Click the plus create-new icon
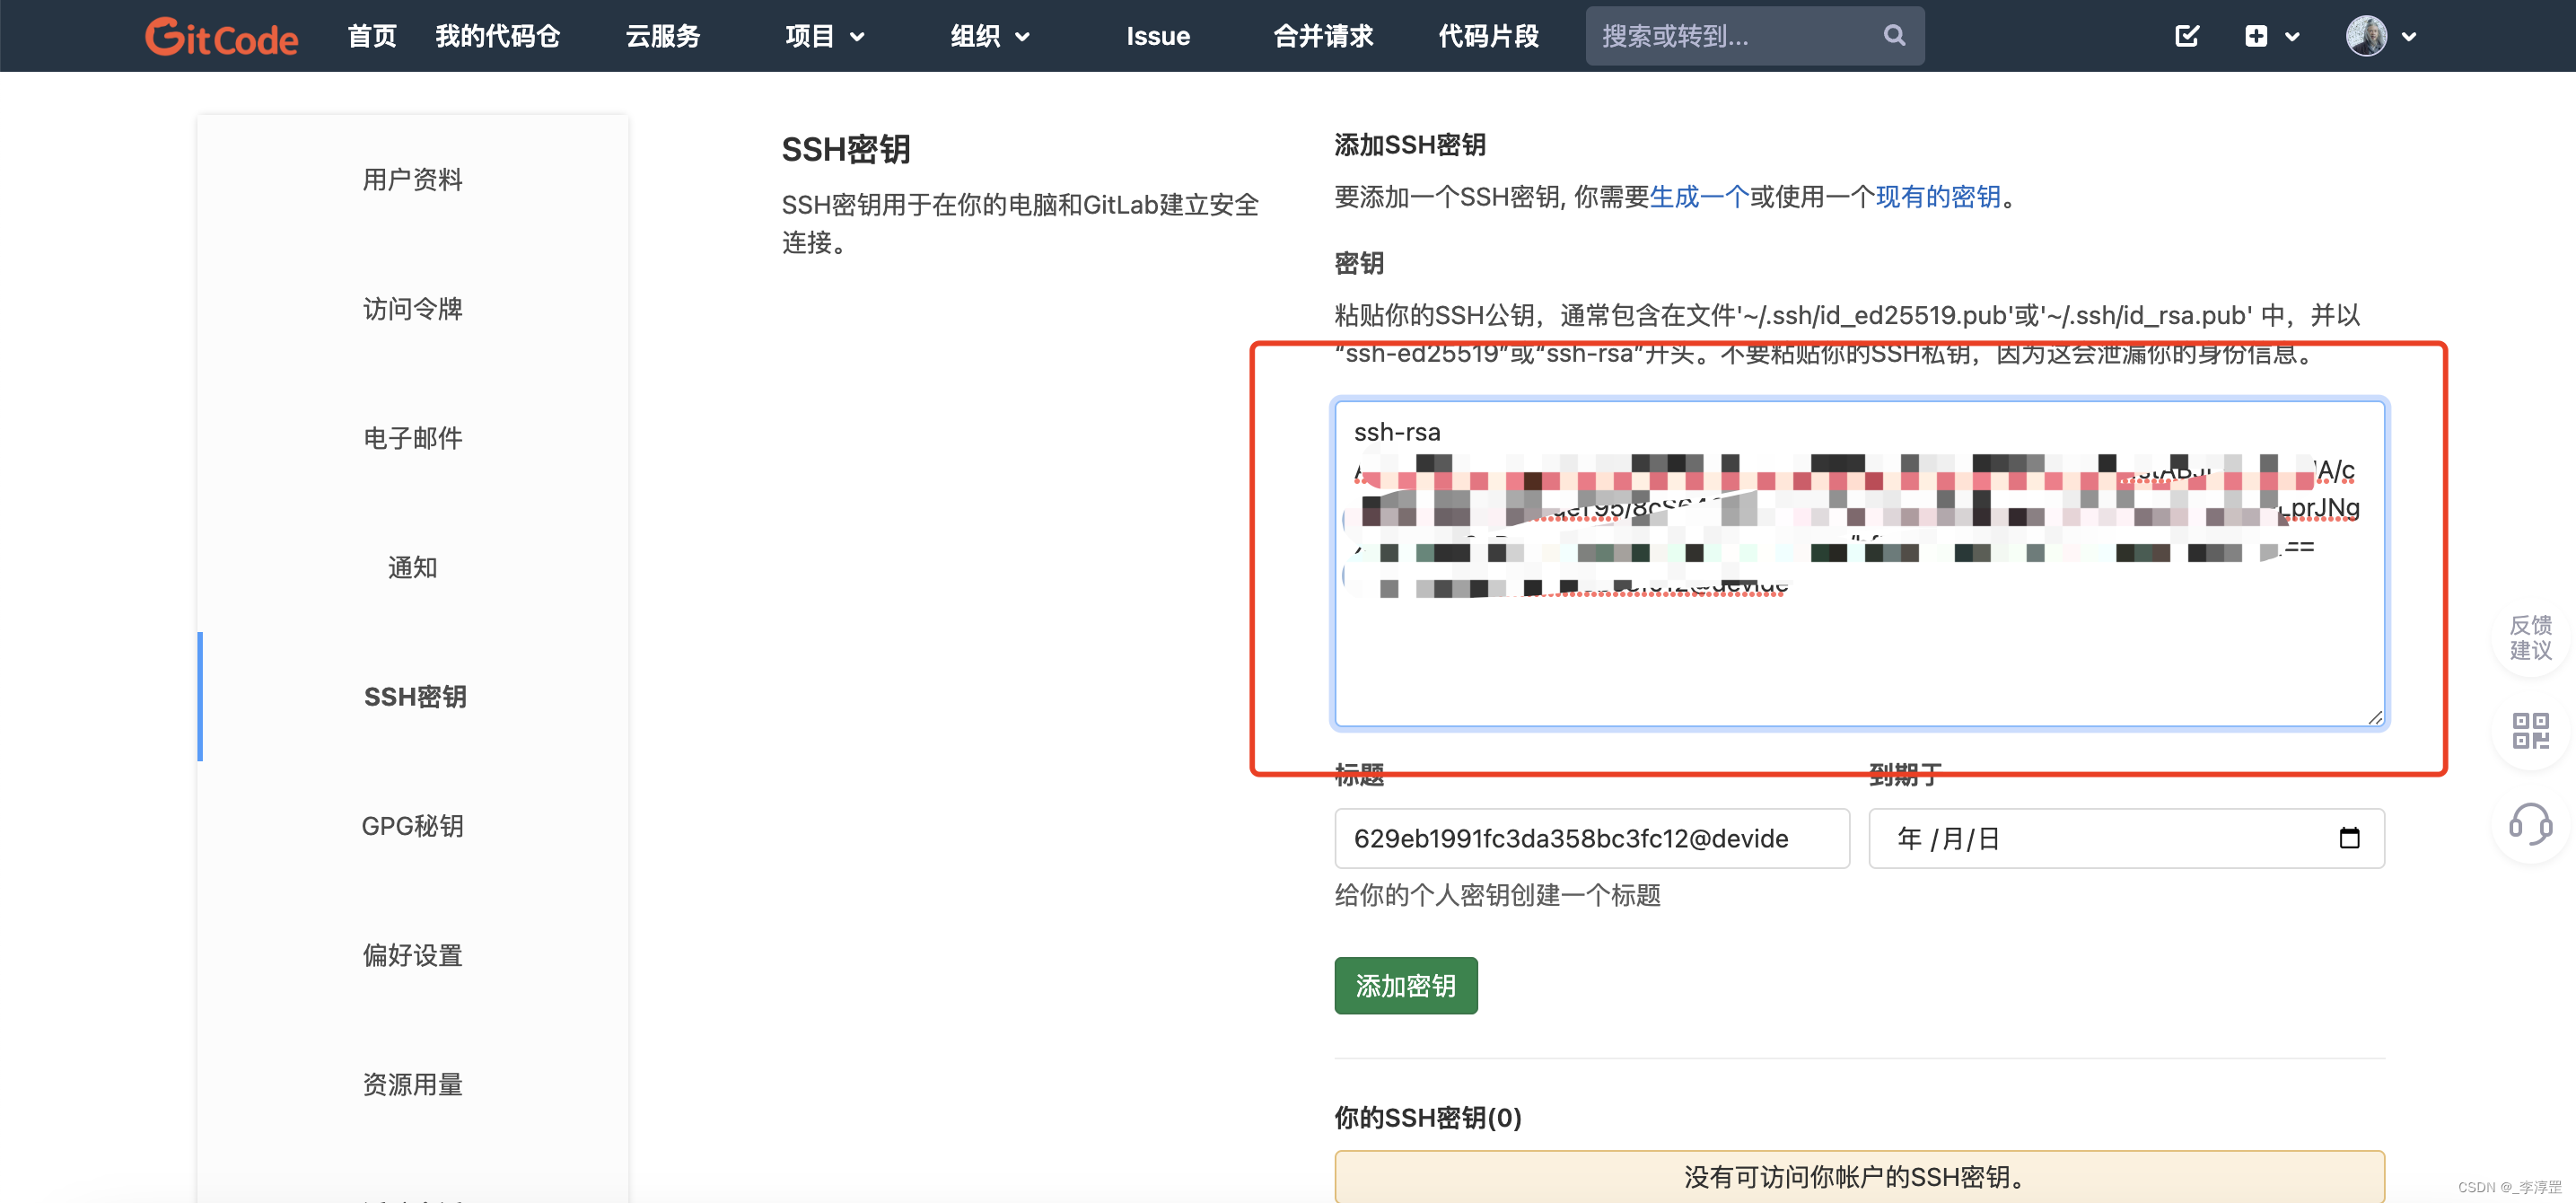The width and height of the screenshot is (2576, 1203). [2256, 36]
